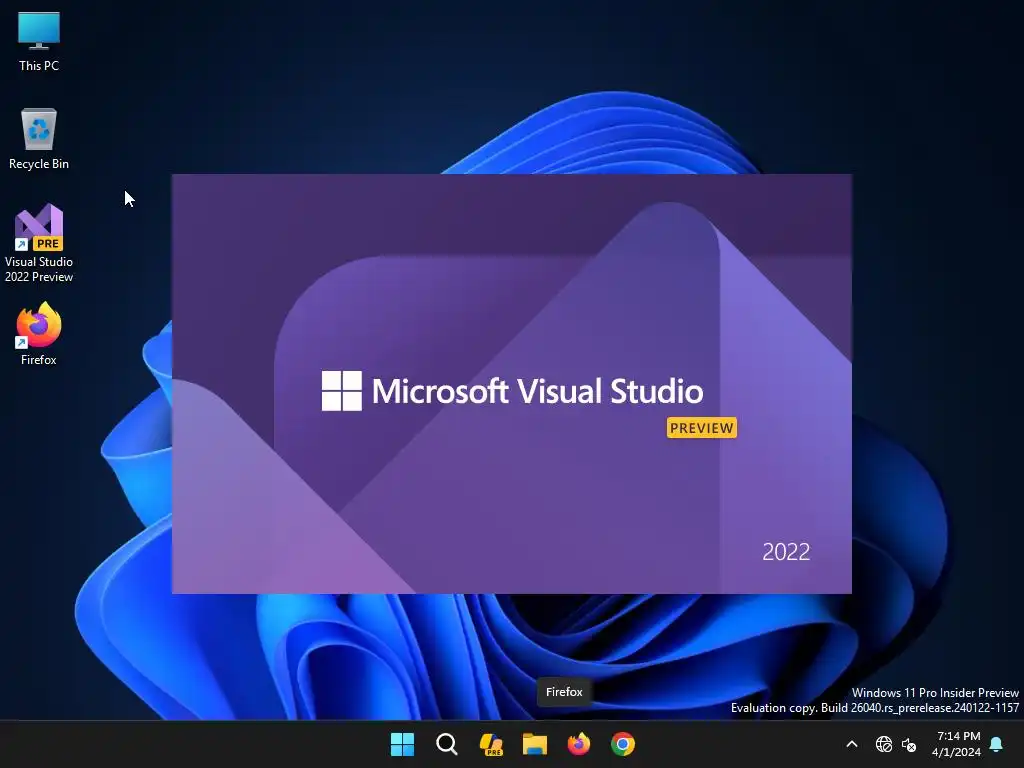This screenshot has height=768, width=1024.
Task: Select the Firefox desktop shortcut
Action: (x=39, y=334)
